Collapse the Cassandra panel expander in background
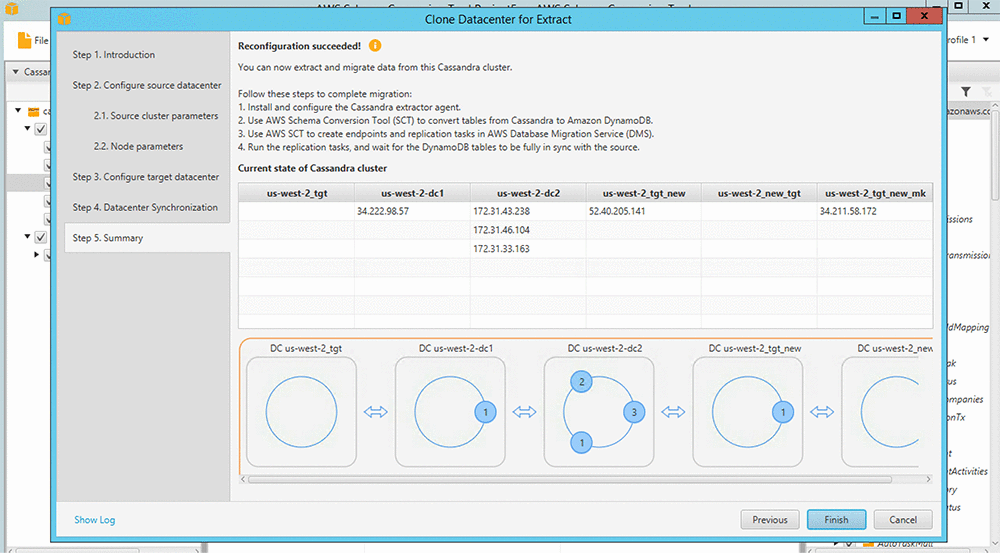This screenshot has width=1000, height=553. tap(16, 71)
